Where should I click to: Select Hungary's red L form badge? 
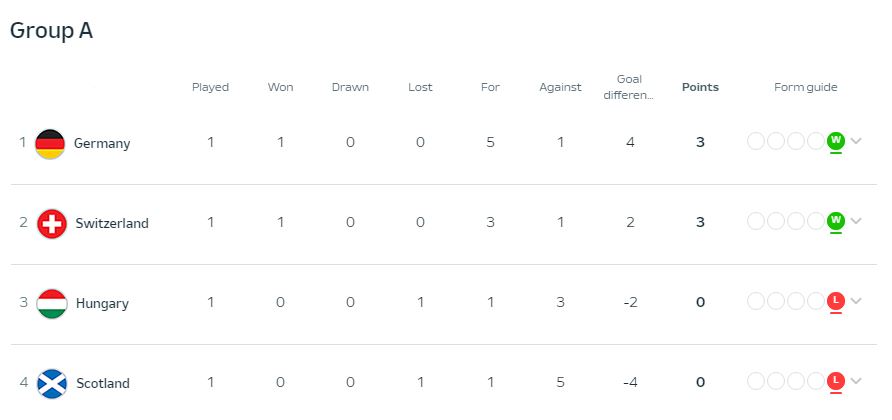coord(836,300)
